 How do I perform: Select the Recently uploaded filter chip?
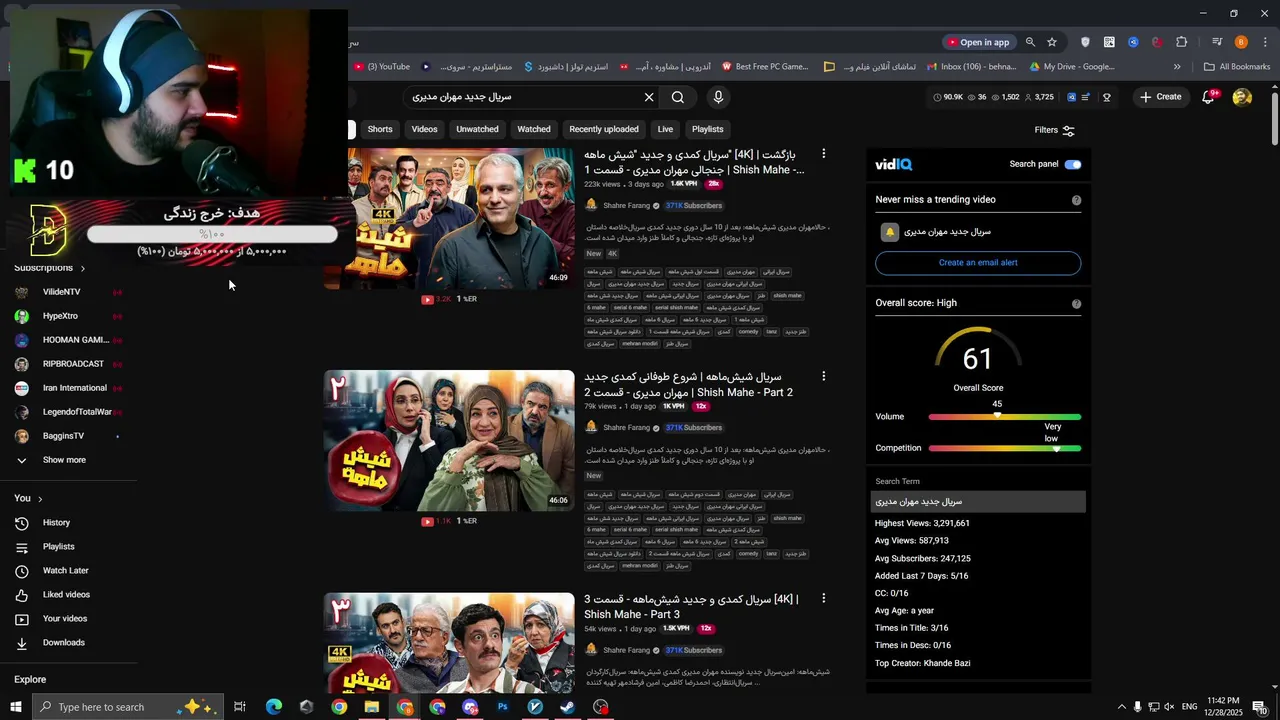coord(604,129)
